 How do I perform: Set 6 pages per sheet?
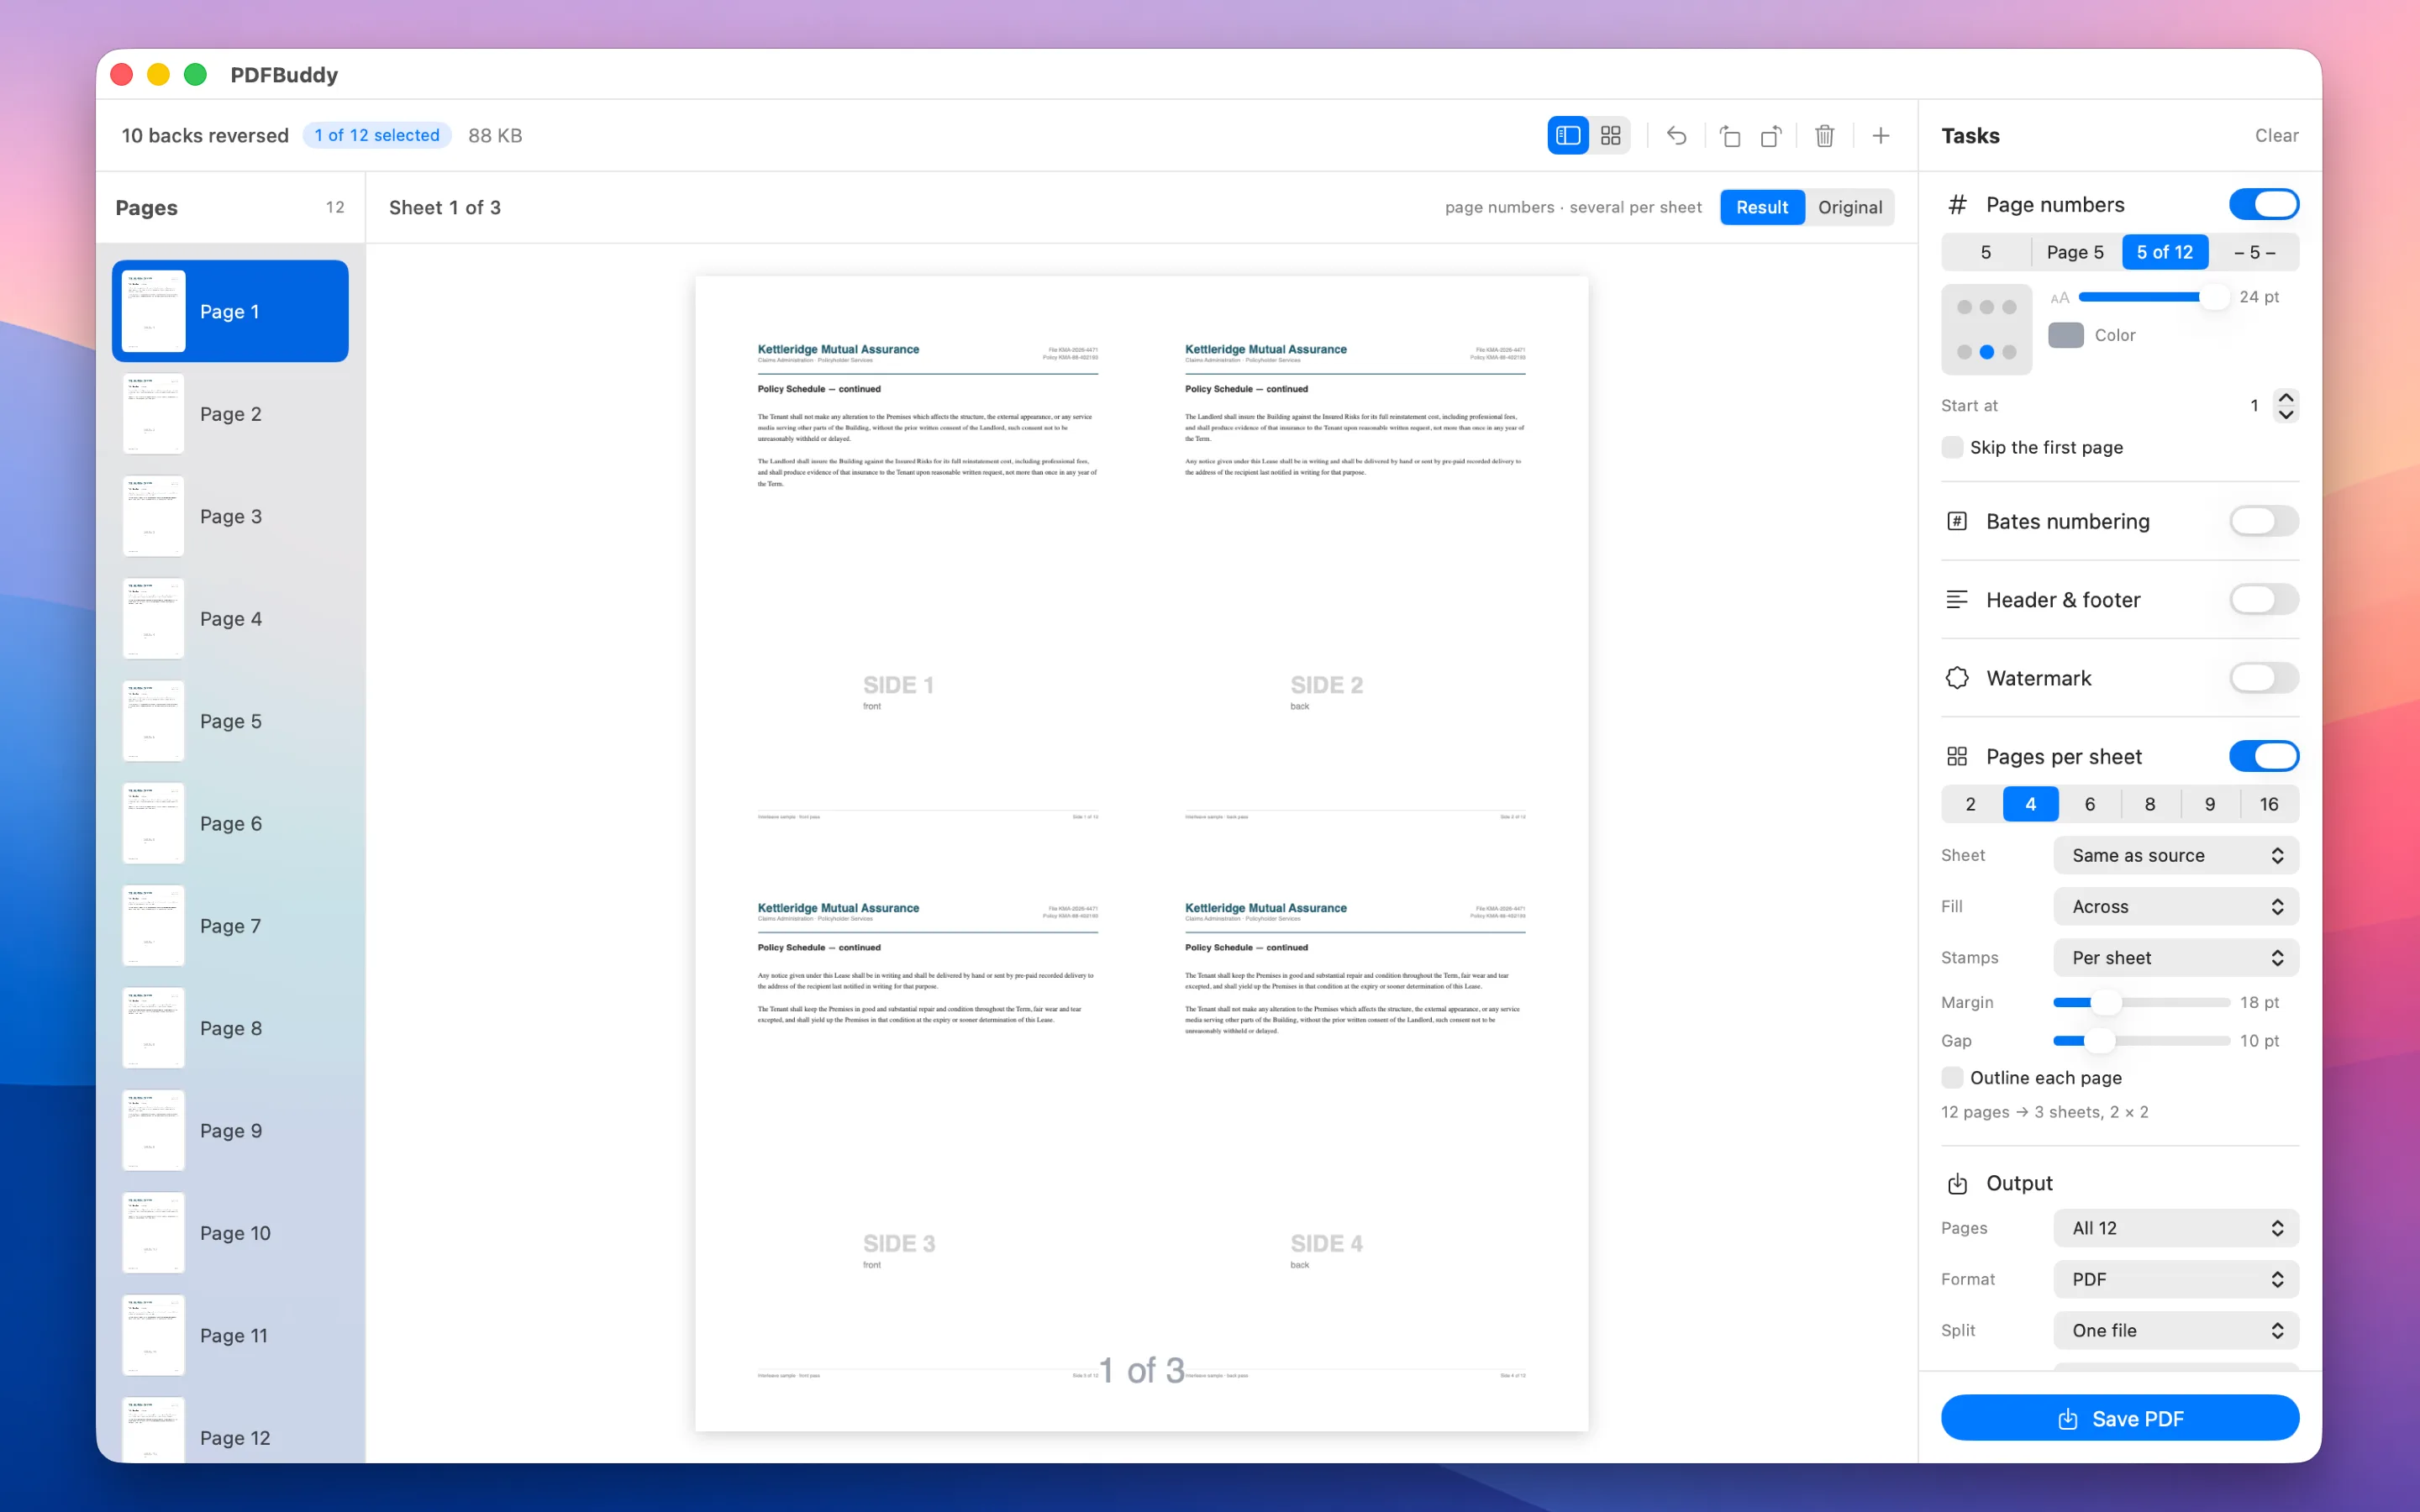pos(2090,805)
